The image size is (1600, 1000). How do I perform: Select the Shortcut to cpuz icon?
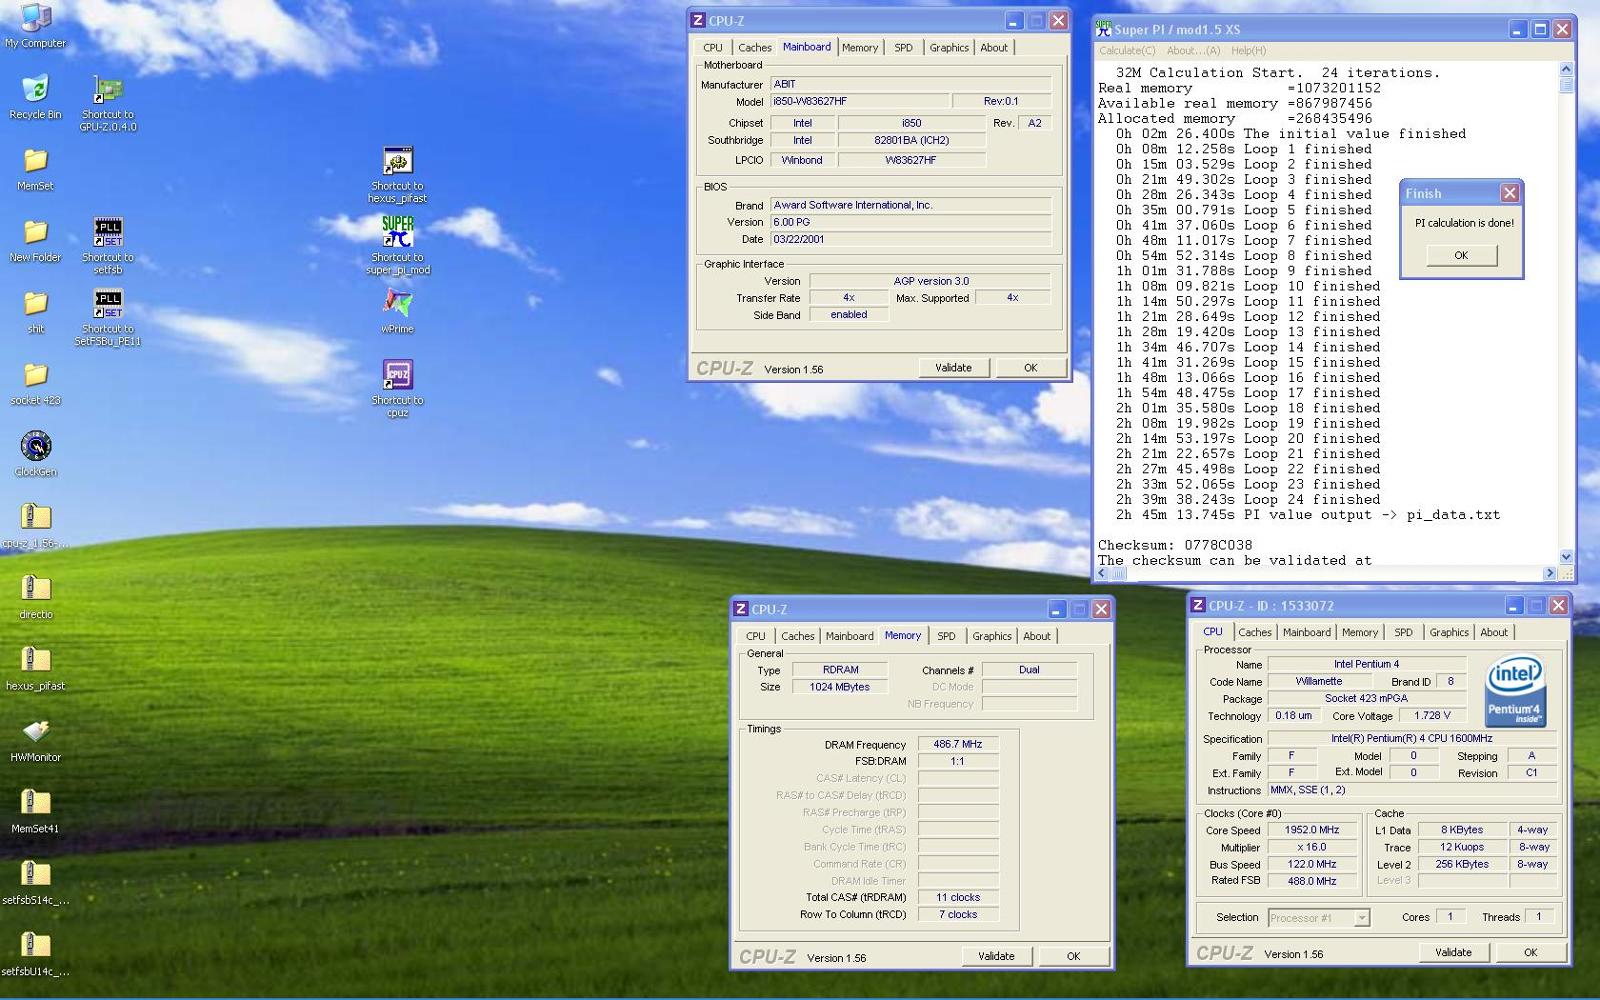pos(397,389)
